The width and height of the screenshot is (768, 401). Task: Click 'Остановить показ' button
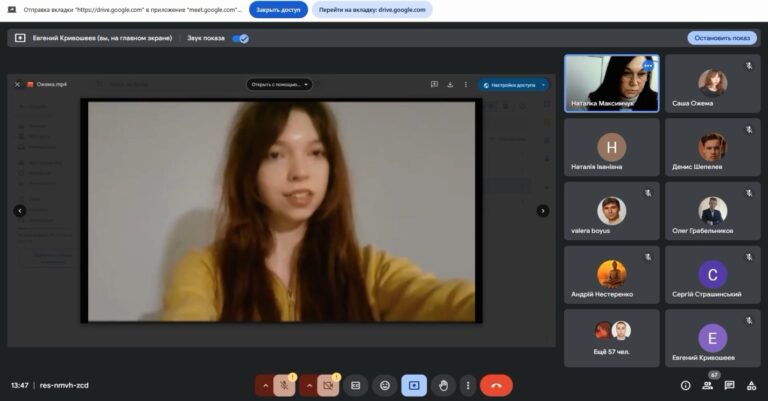point(722,38)
